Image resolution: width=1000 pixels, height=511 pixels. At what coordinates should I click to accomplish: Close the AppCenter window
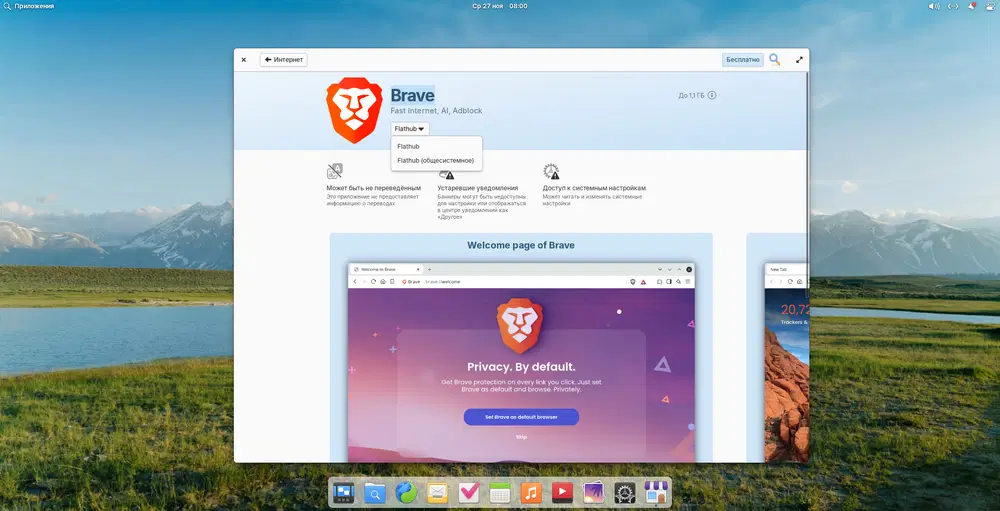pyautogui.click(x=244, y=60)
